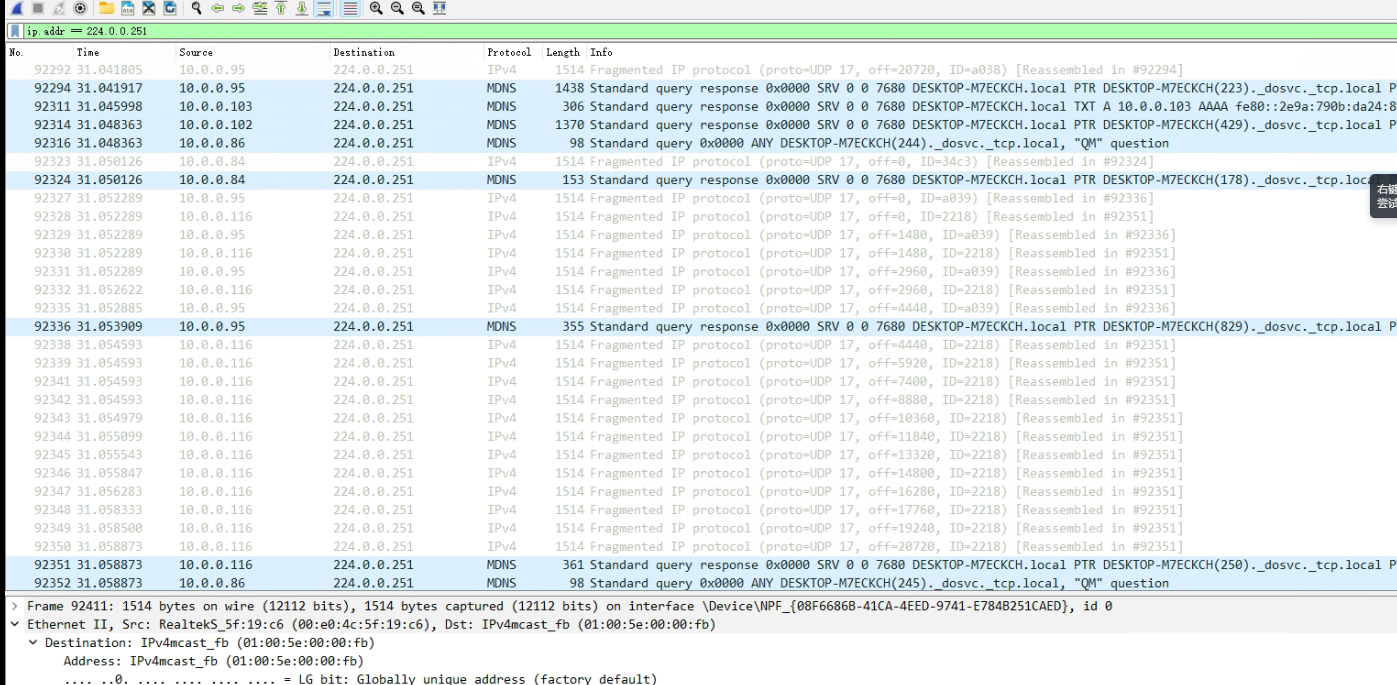1397x685 pixels.
Task: Select packet 92347 row
Action: [x=700, y=491]
